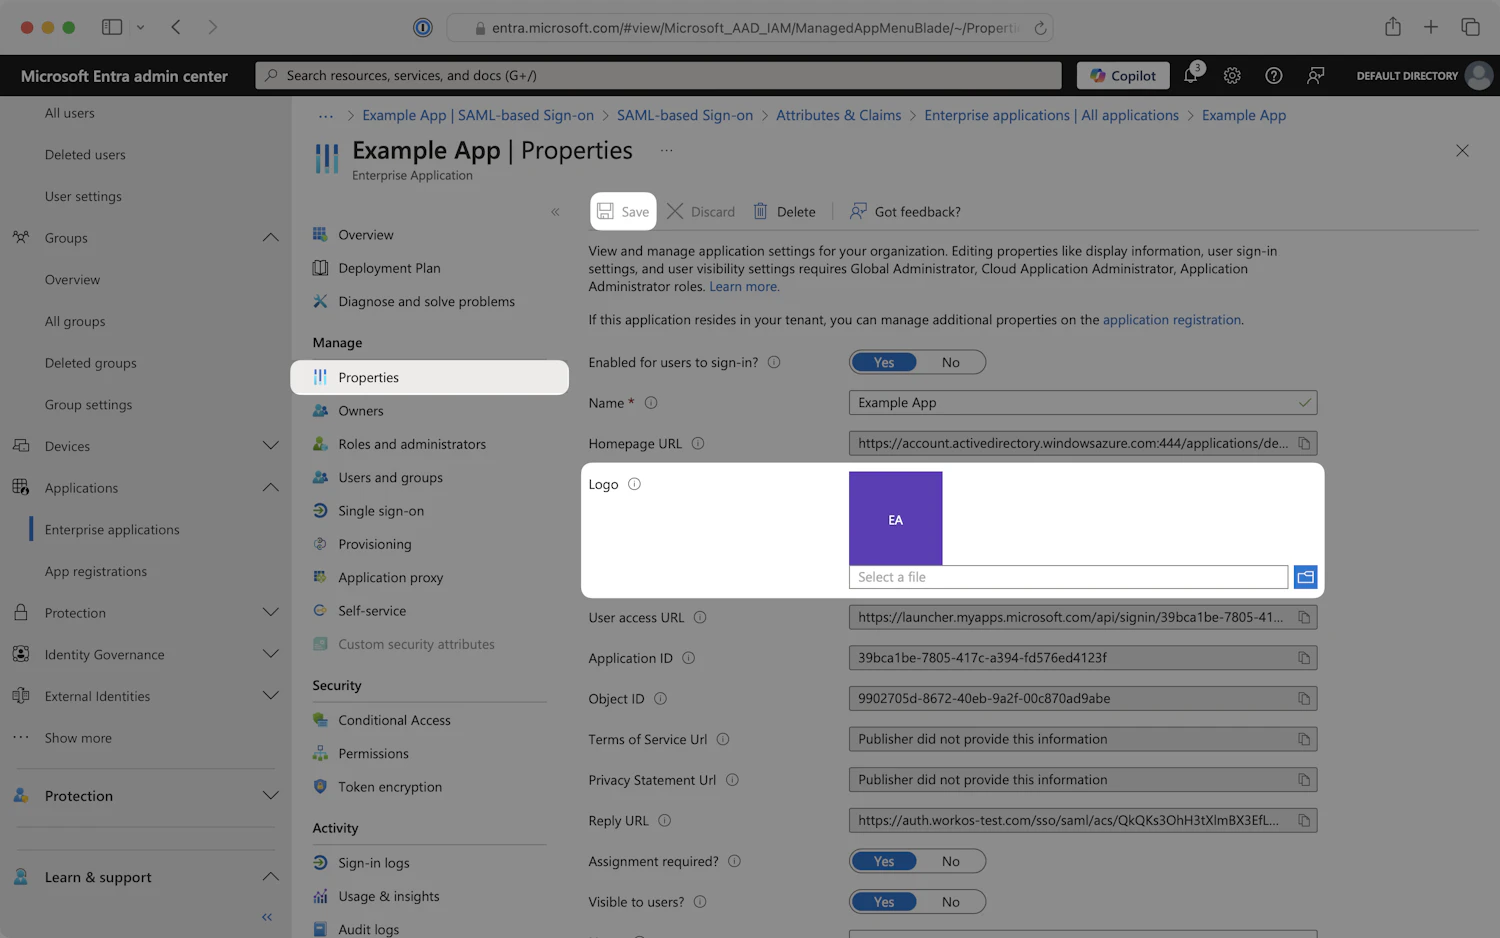Expand Identity Governance section
The image size is (1500, 938).
(270, 654)
